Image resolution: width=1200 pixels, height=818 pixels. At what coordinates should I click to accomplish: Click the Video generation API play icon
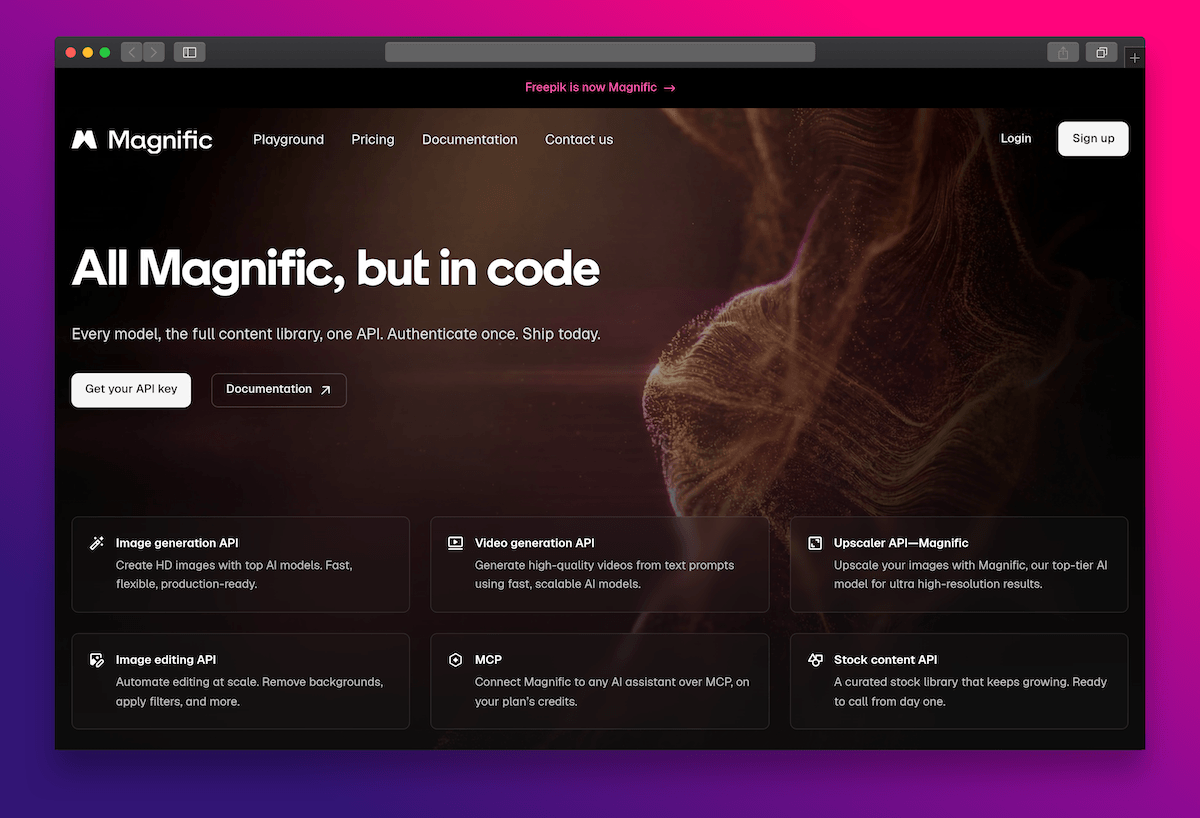tap(455, 543)
